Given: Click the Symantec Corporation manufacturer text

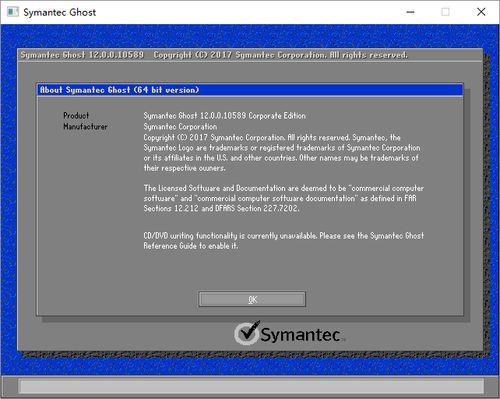Looking at the screenshot, I should coord(180,127).
